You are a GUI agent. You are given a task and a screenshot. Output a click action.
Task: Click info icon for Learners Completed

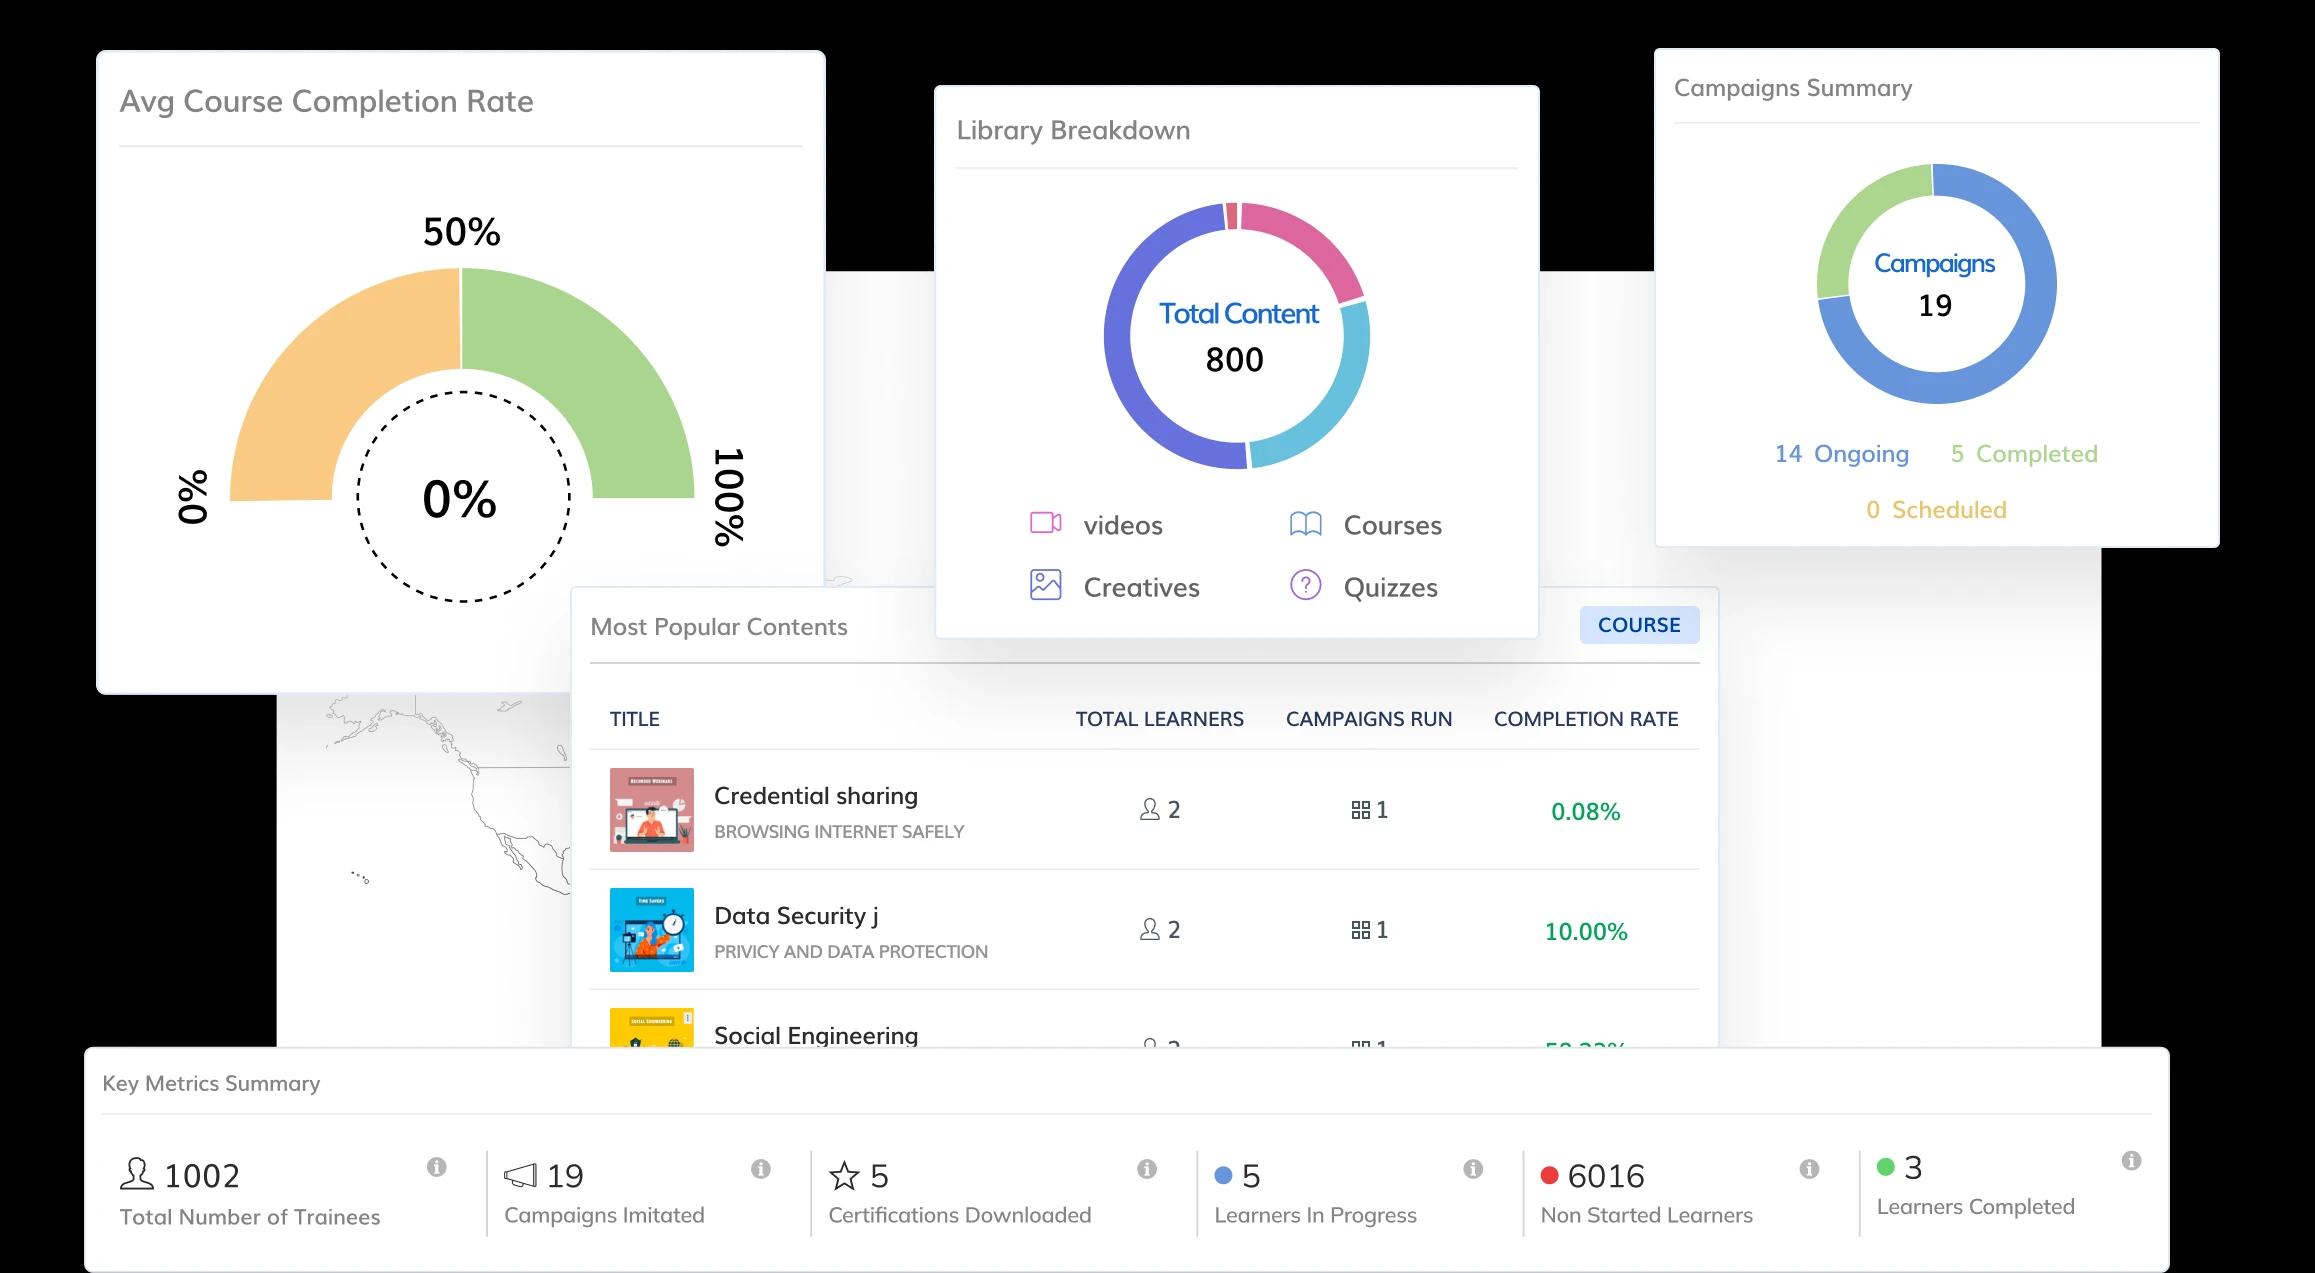tap(2132, 1161)
